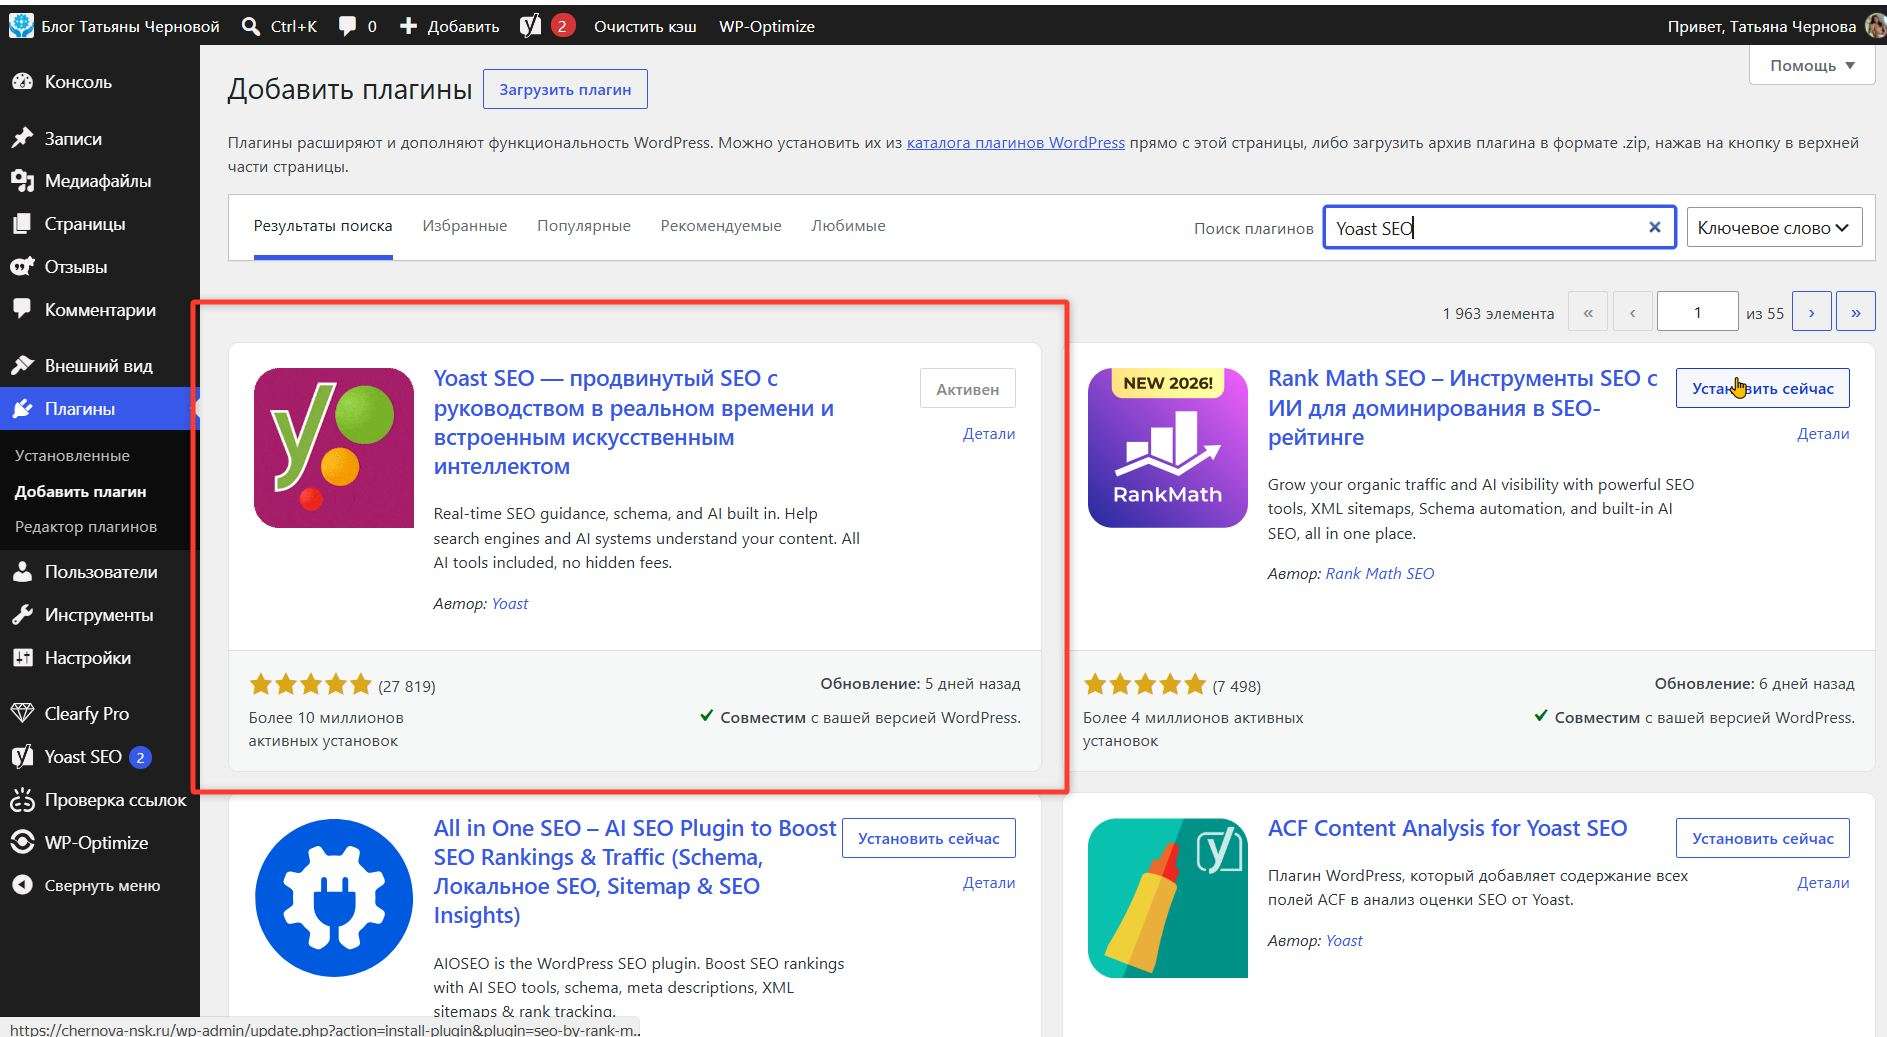This screenshot has height=1037, width=1887.
Task: Jump to the last results page
Action: 1856,312
